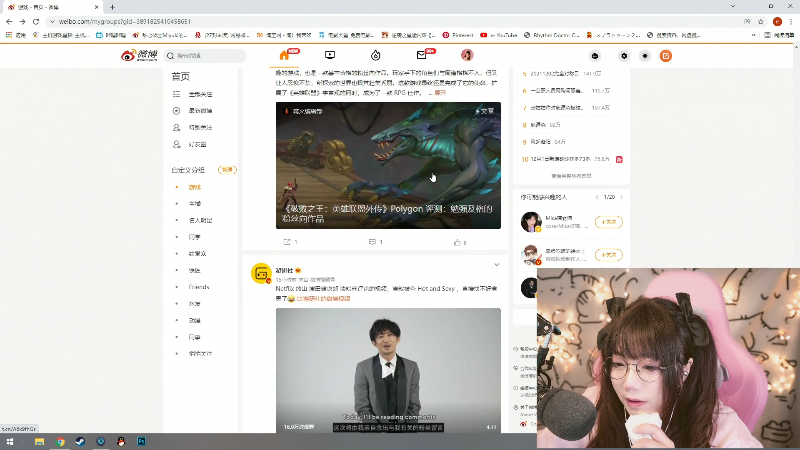Open the orange hashtag link in the video post
This screenshot has width=800, height=450.
[x=323, y=298]
